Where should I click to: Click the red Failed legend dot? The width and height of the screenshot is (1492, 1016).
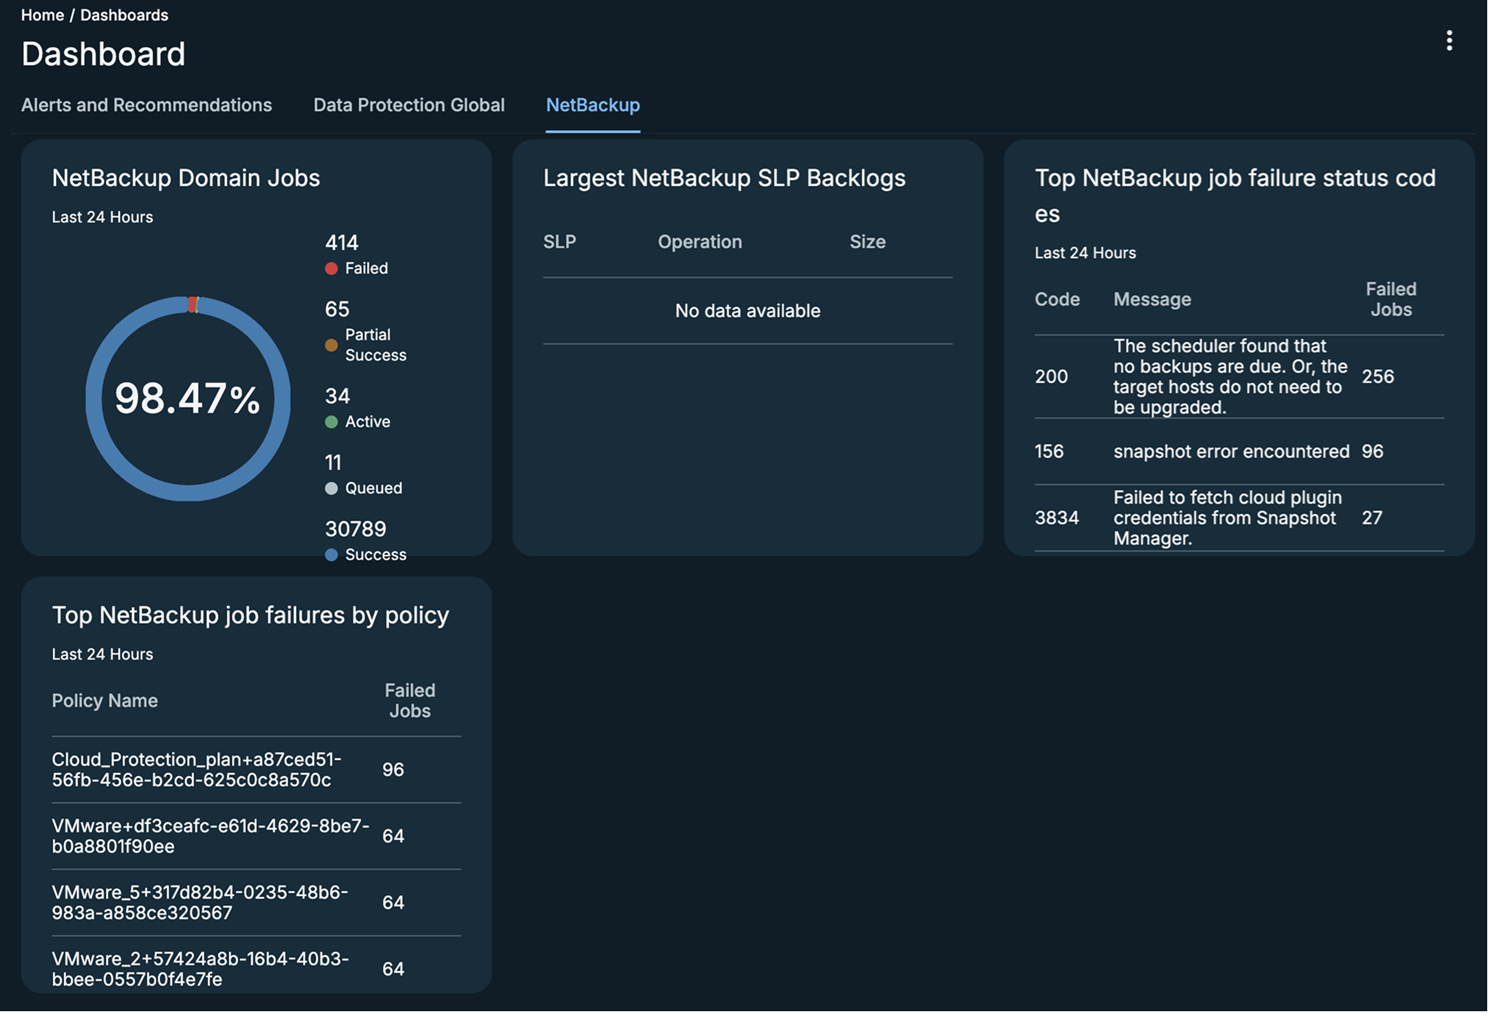(x=331, y=269)
